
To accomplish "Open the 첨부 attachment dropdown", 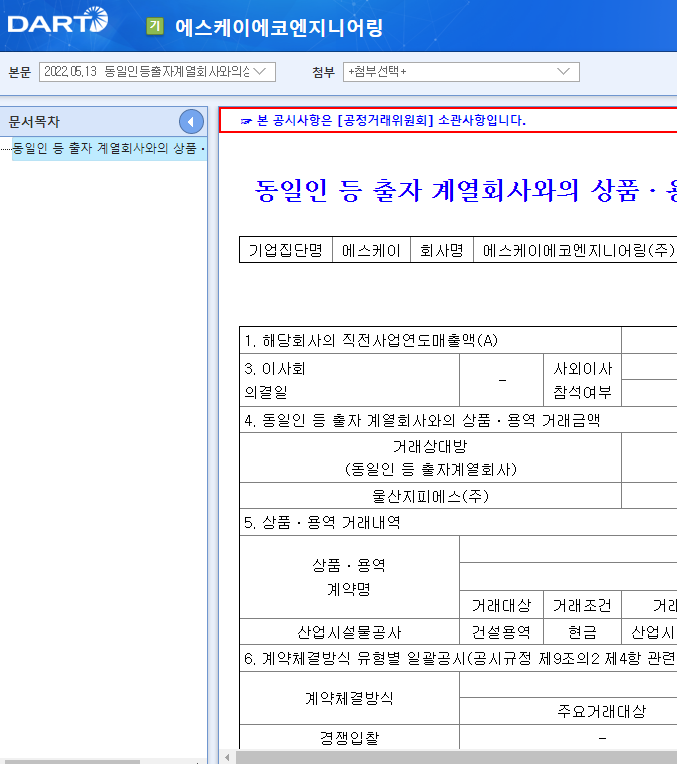I will pos(461,72).
